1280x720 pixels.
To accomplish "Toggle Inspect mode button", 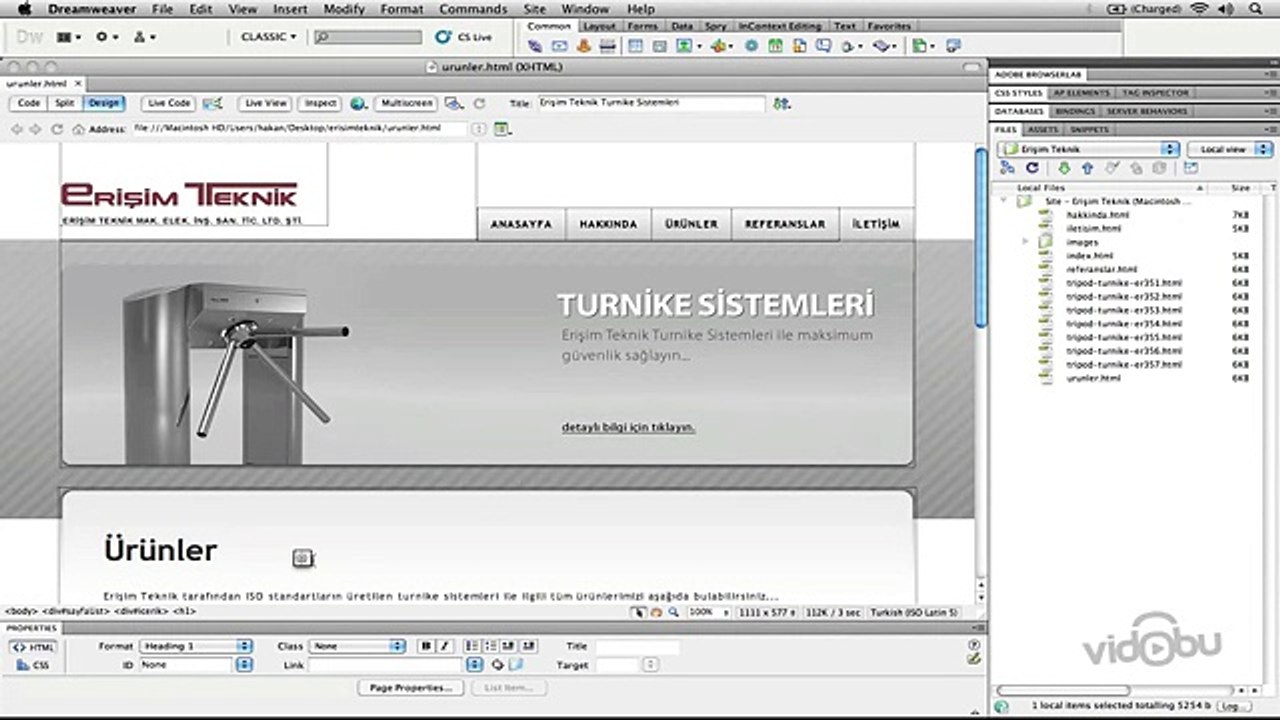I will tap(320, 103).
